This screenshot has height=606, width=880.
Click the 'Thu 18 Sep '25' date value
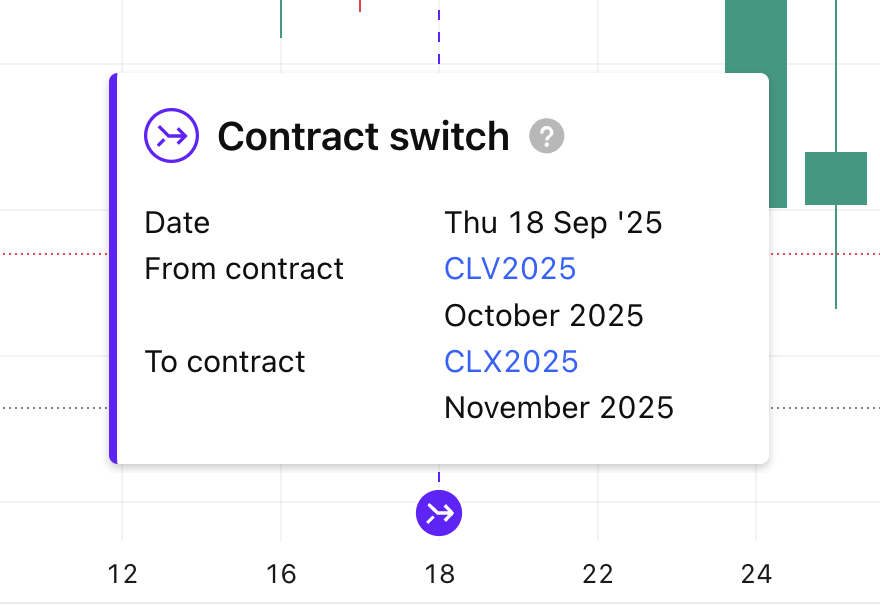553,222
